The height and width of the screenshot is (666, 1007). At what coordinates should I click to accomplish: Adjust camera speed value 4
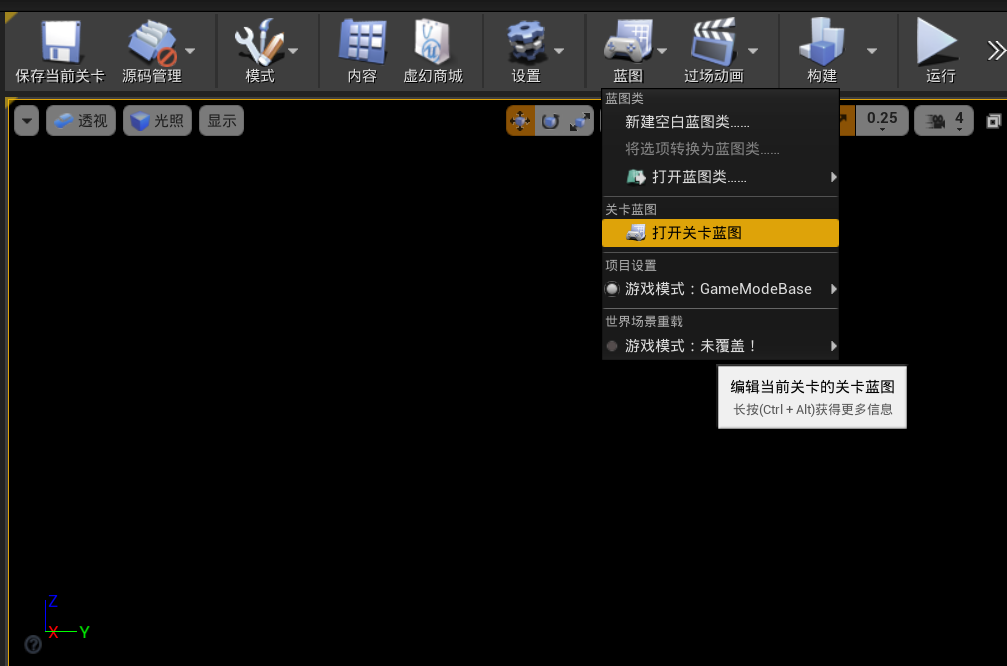(x=944, y=121)
